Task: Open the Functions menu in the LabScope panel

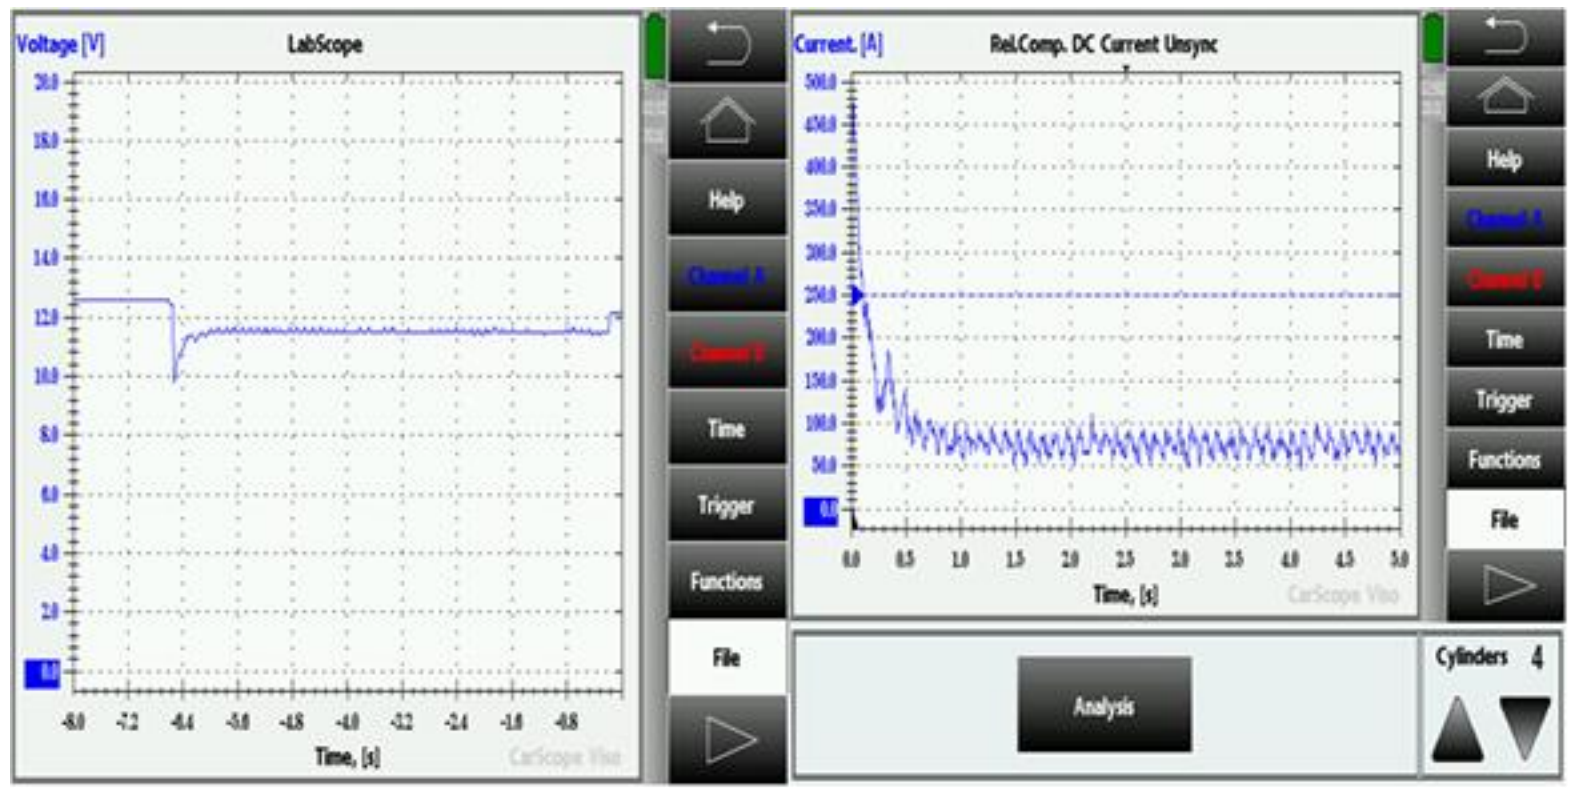Action: pyautogui.click(x=726, y=581)
